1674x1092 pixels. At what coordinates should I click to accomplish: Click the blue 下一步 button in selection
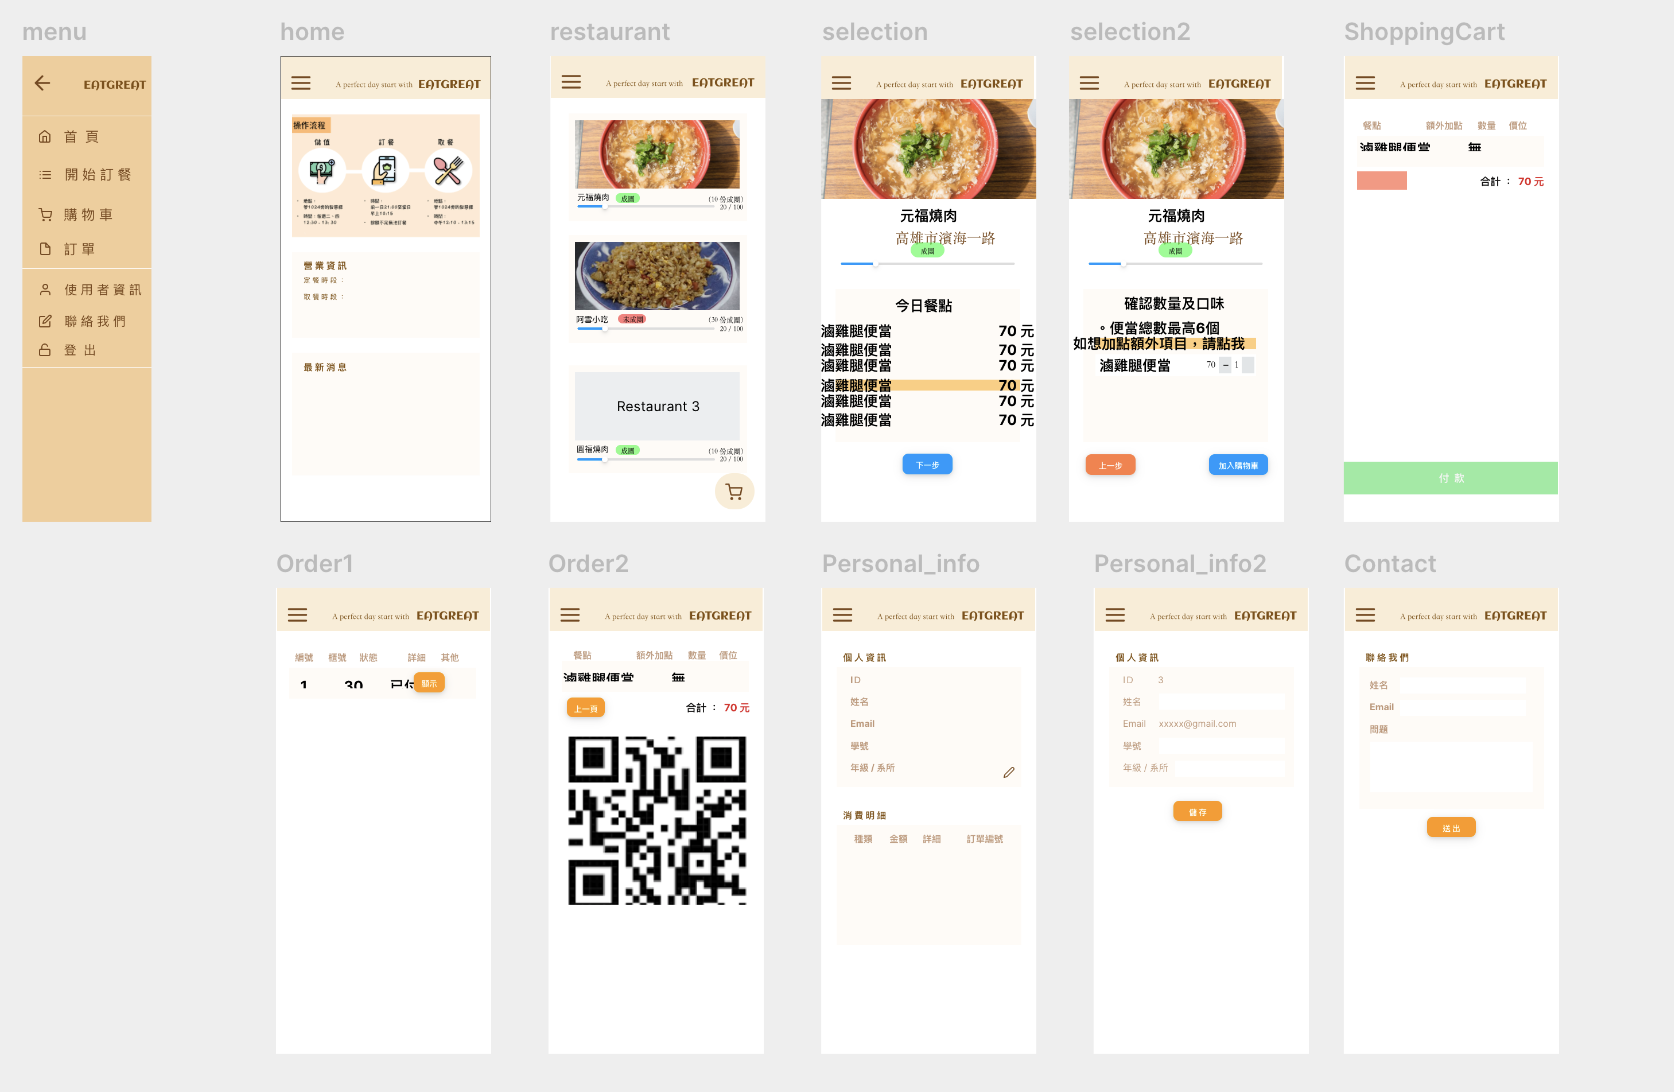point(927,465)
